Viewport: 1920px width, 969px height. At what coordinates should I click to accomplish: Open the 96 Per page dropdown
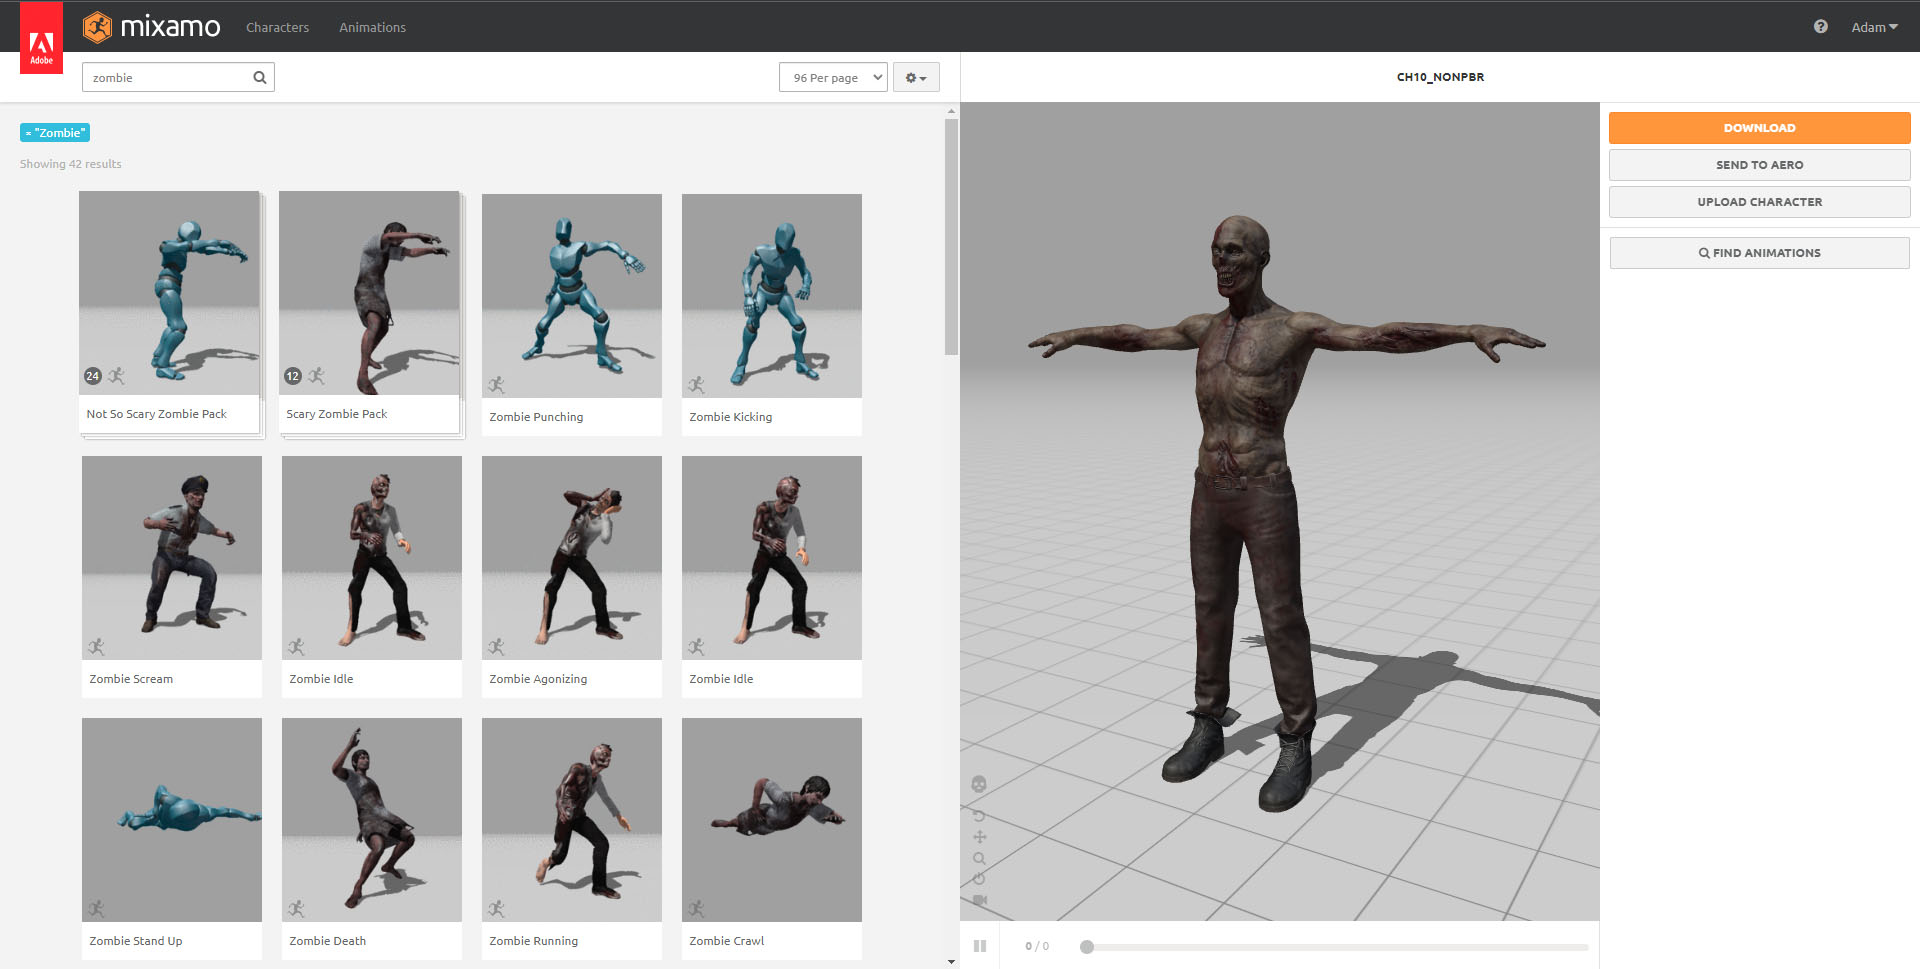[833, 77]
